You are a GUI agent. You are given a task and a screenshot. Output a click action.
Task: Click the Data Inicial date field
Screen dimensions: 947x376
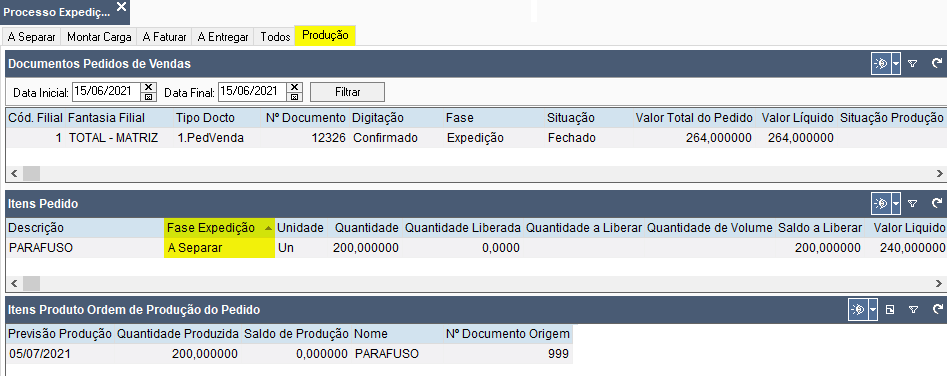point(107,92)
